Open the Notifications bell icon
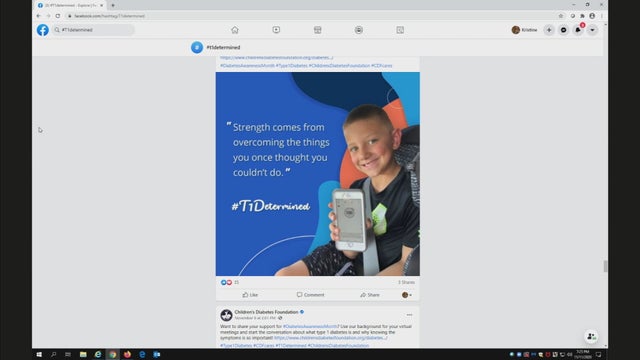 click(578, 30)
